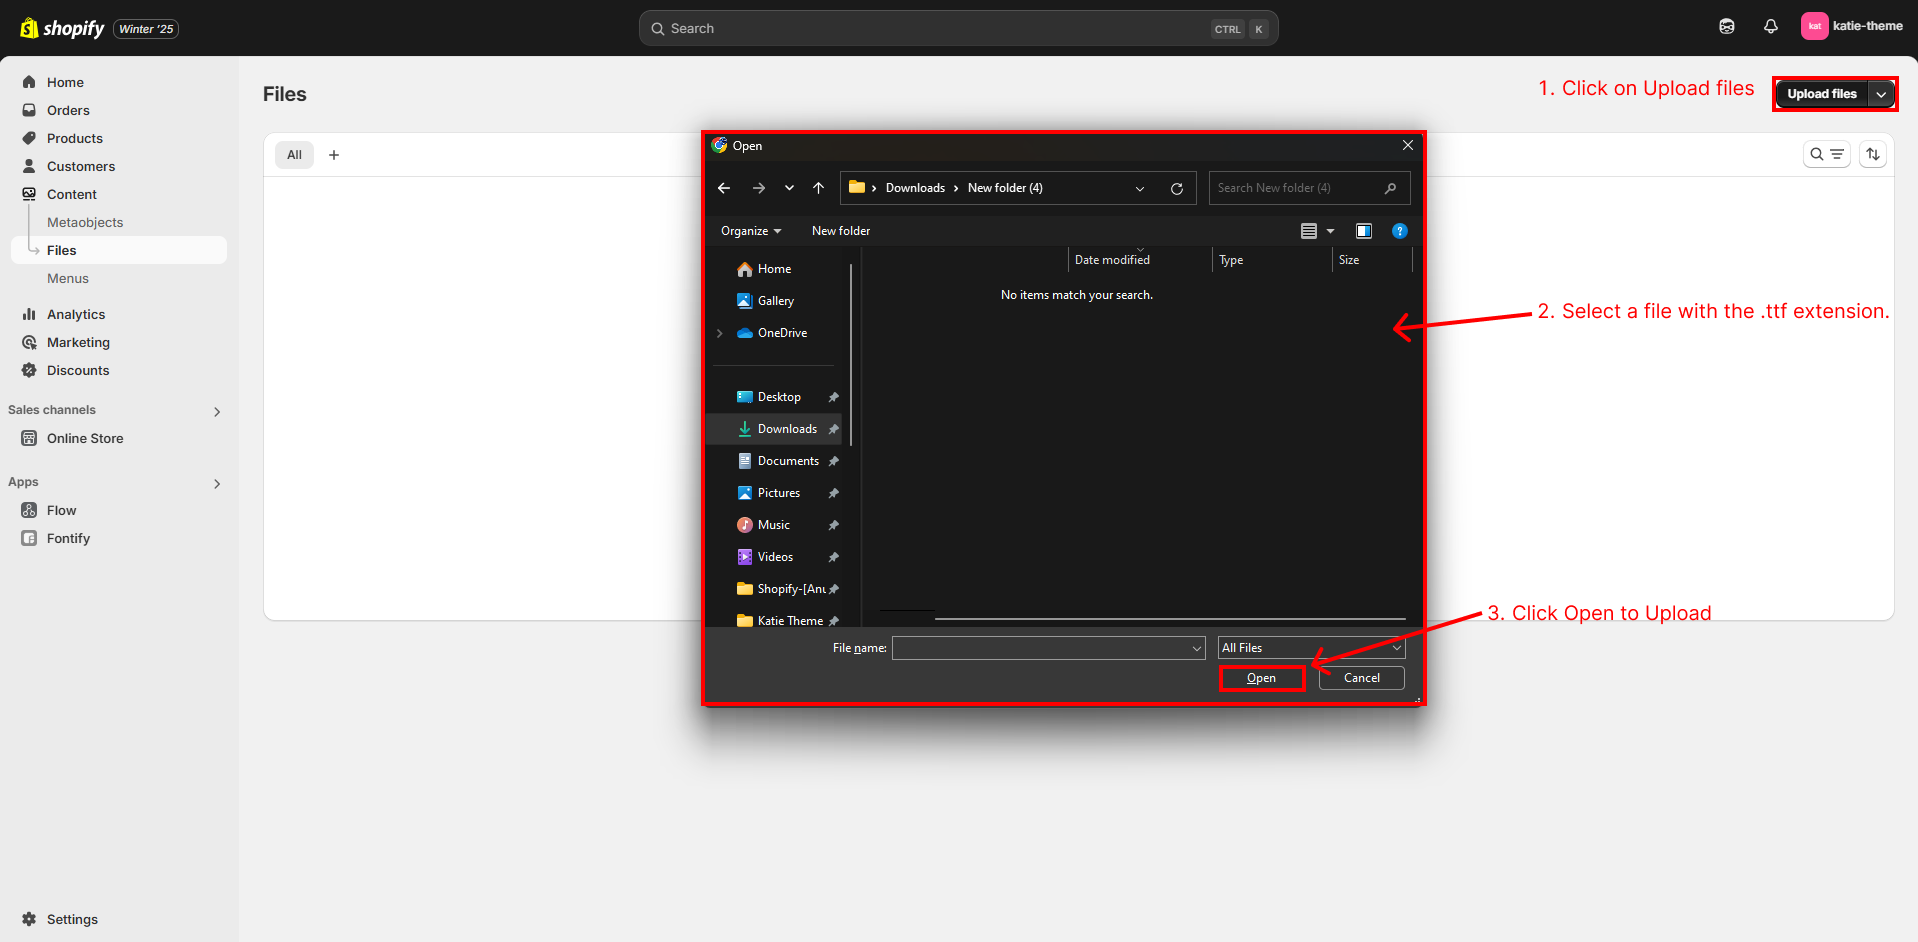The width and height of the screenshot is (1918, 942).
Task: Open the Shopify sidekick assistant icon
Action: coord(1726,27)
